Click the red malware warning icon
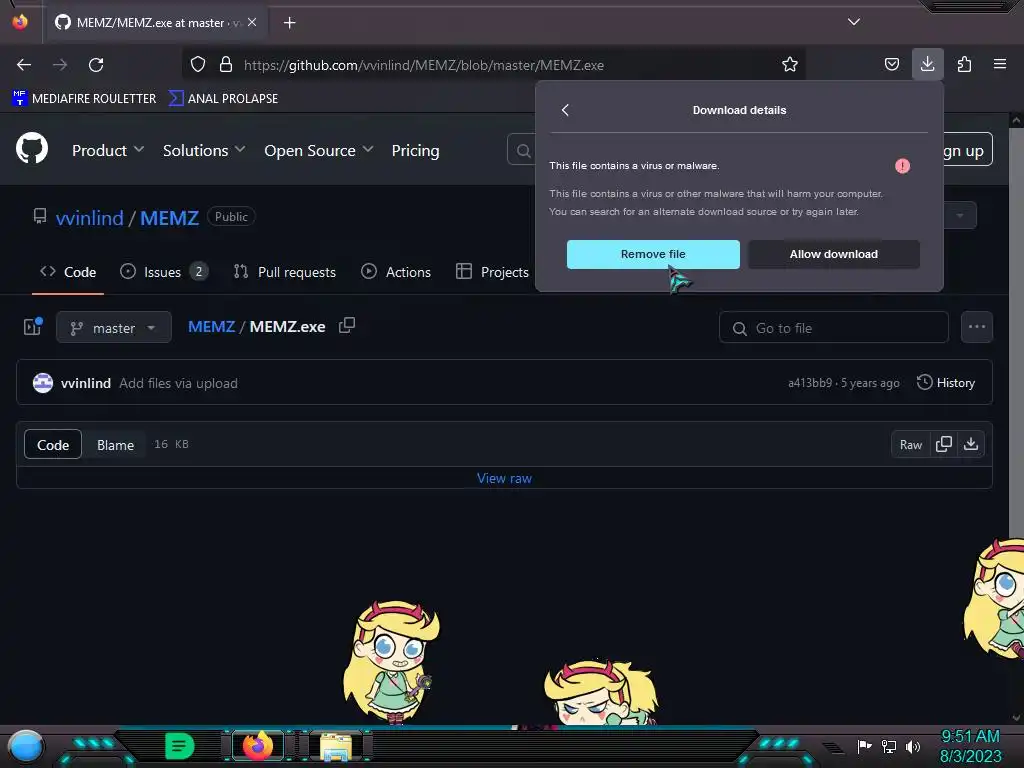 pos(903,166)
